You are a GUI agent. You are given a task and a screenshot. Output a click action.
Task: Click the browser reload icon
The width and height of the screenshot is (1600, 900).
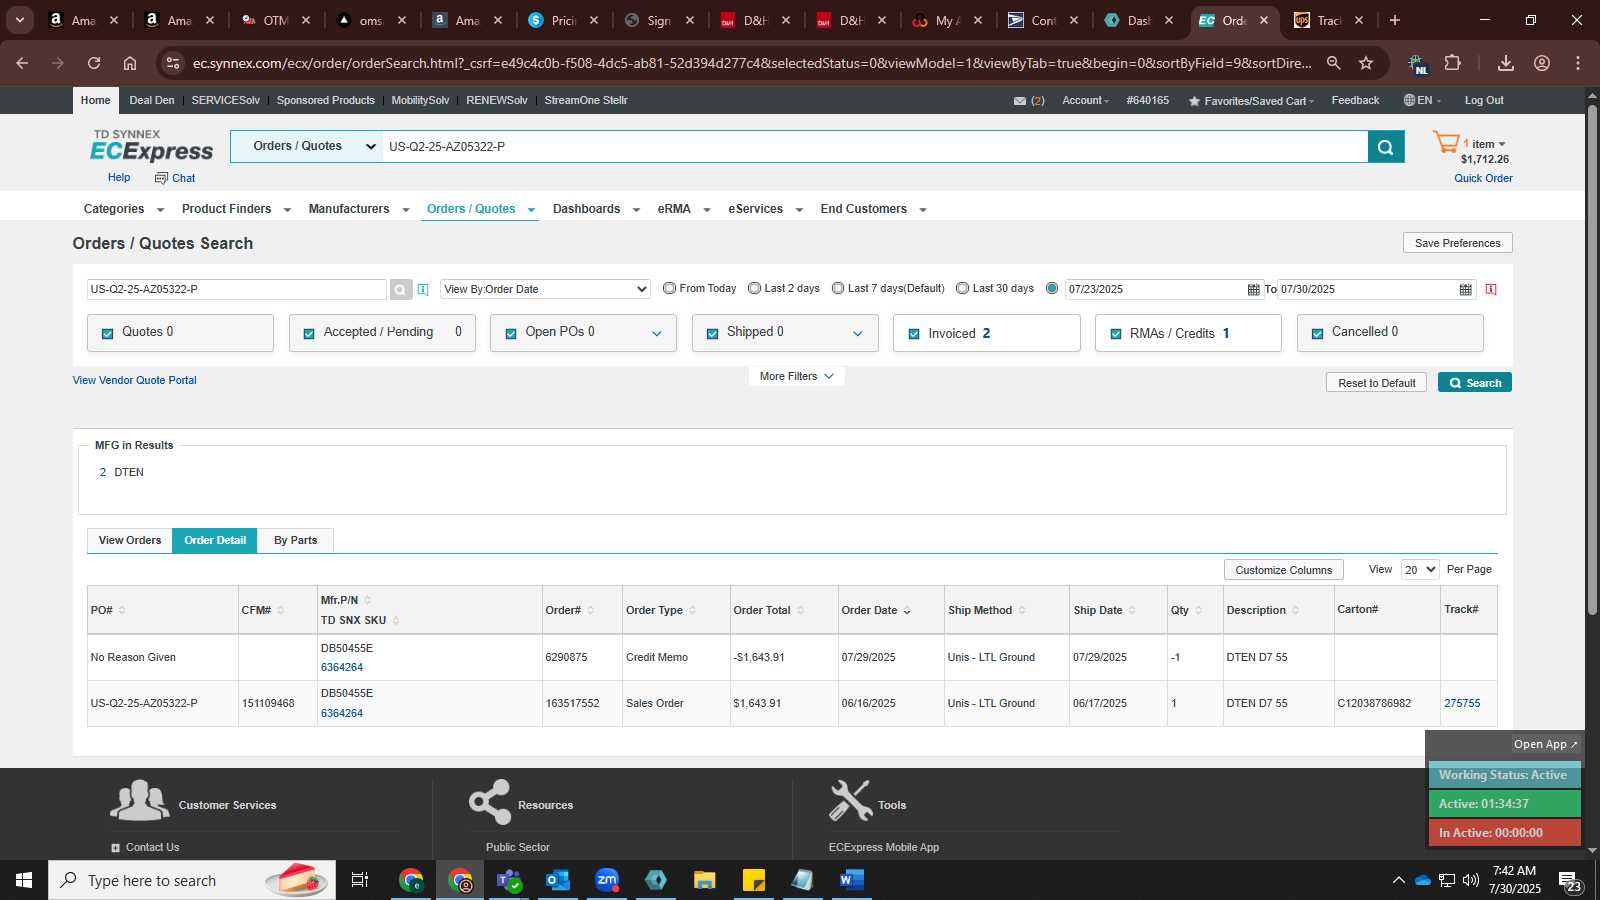[x=94, y=63]
